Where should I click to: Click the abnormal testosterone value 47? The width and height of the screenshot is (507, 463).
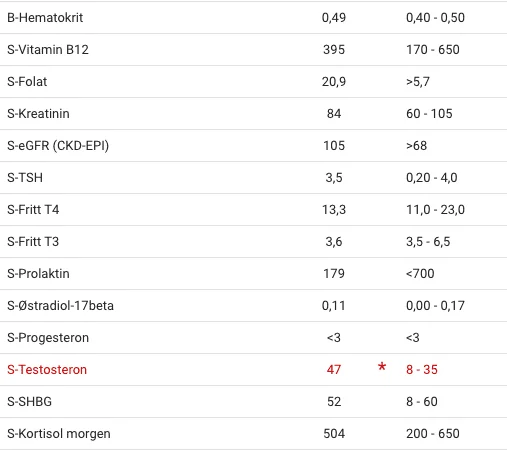click(334, 370)
